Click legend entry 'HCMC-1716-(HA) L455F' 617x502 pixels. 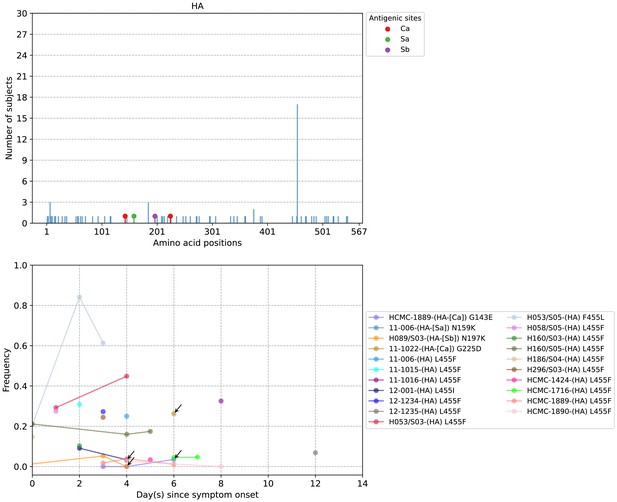point(559,390)
